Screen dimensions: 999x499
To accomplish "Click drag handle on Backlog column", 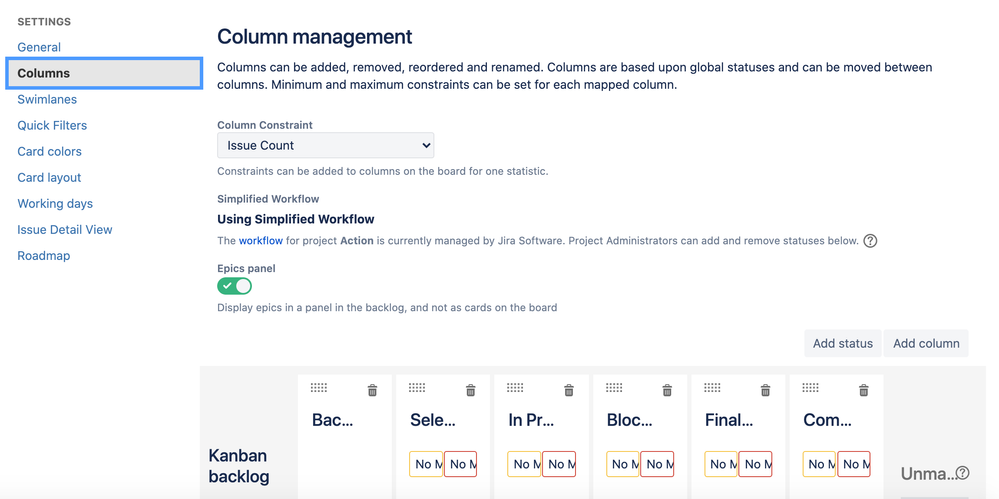I will pos(319,388).
